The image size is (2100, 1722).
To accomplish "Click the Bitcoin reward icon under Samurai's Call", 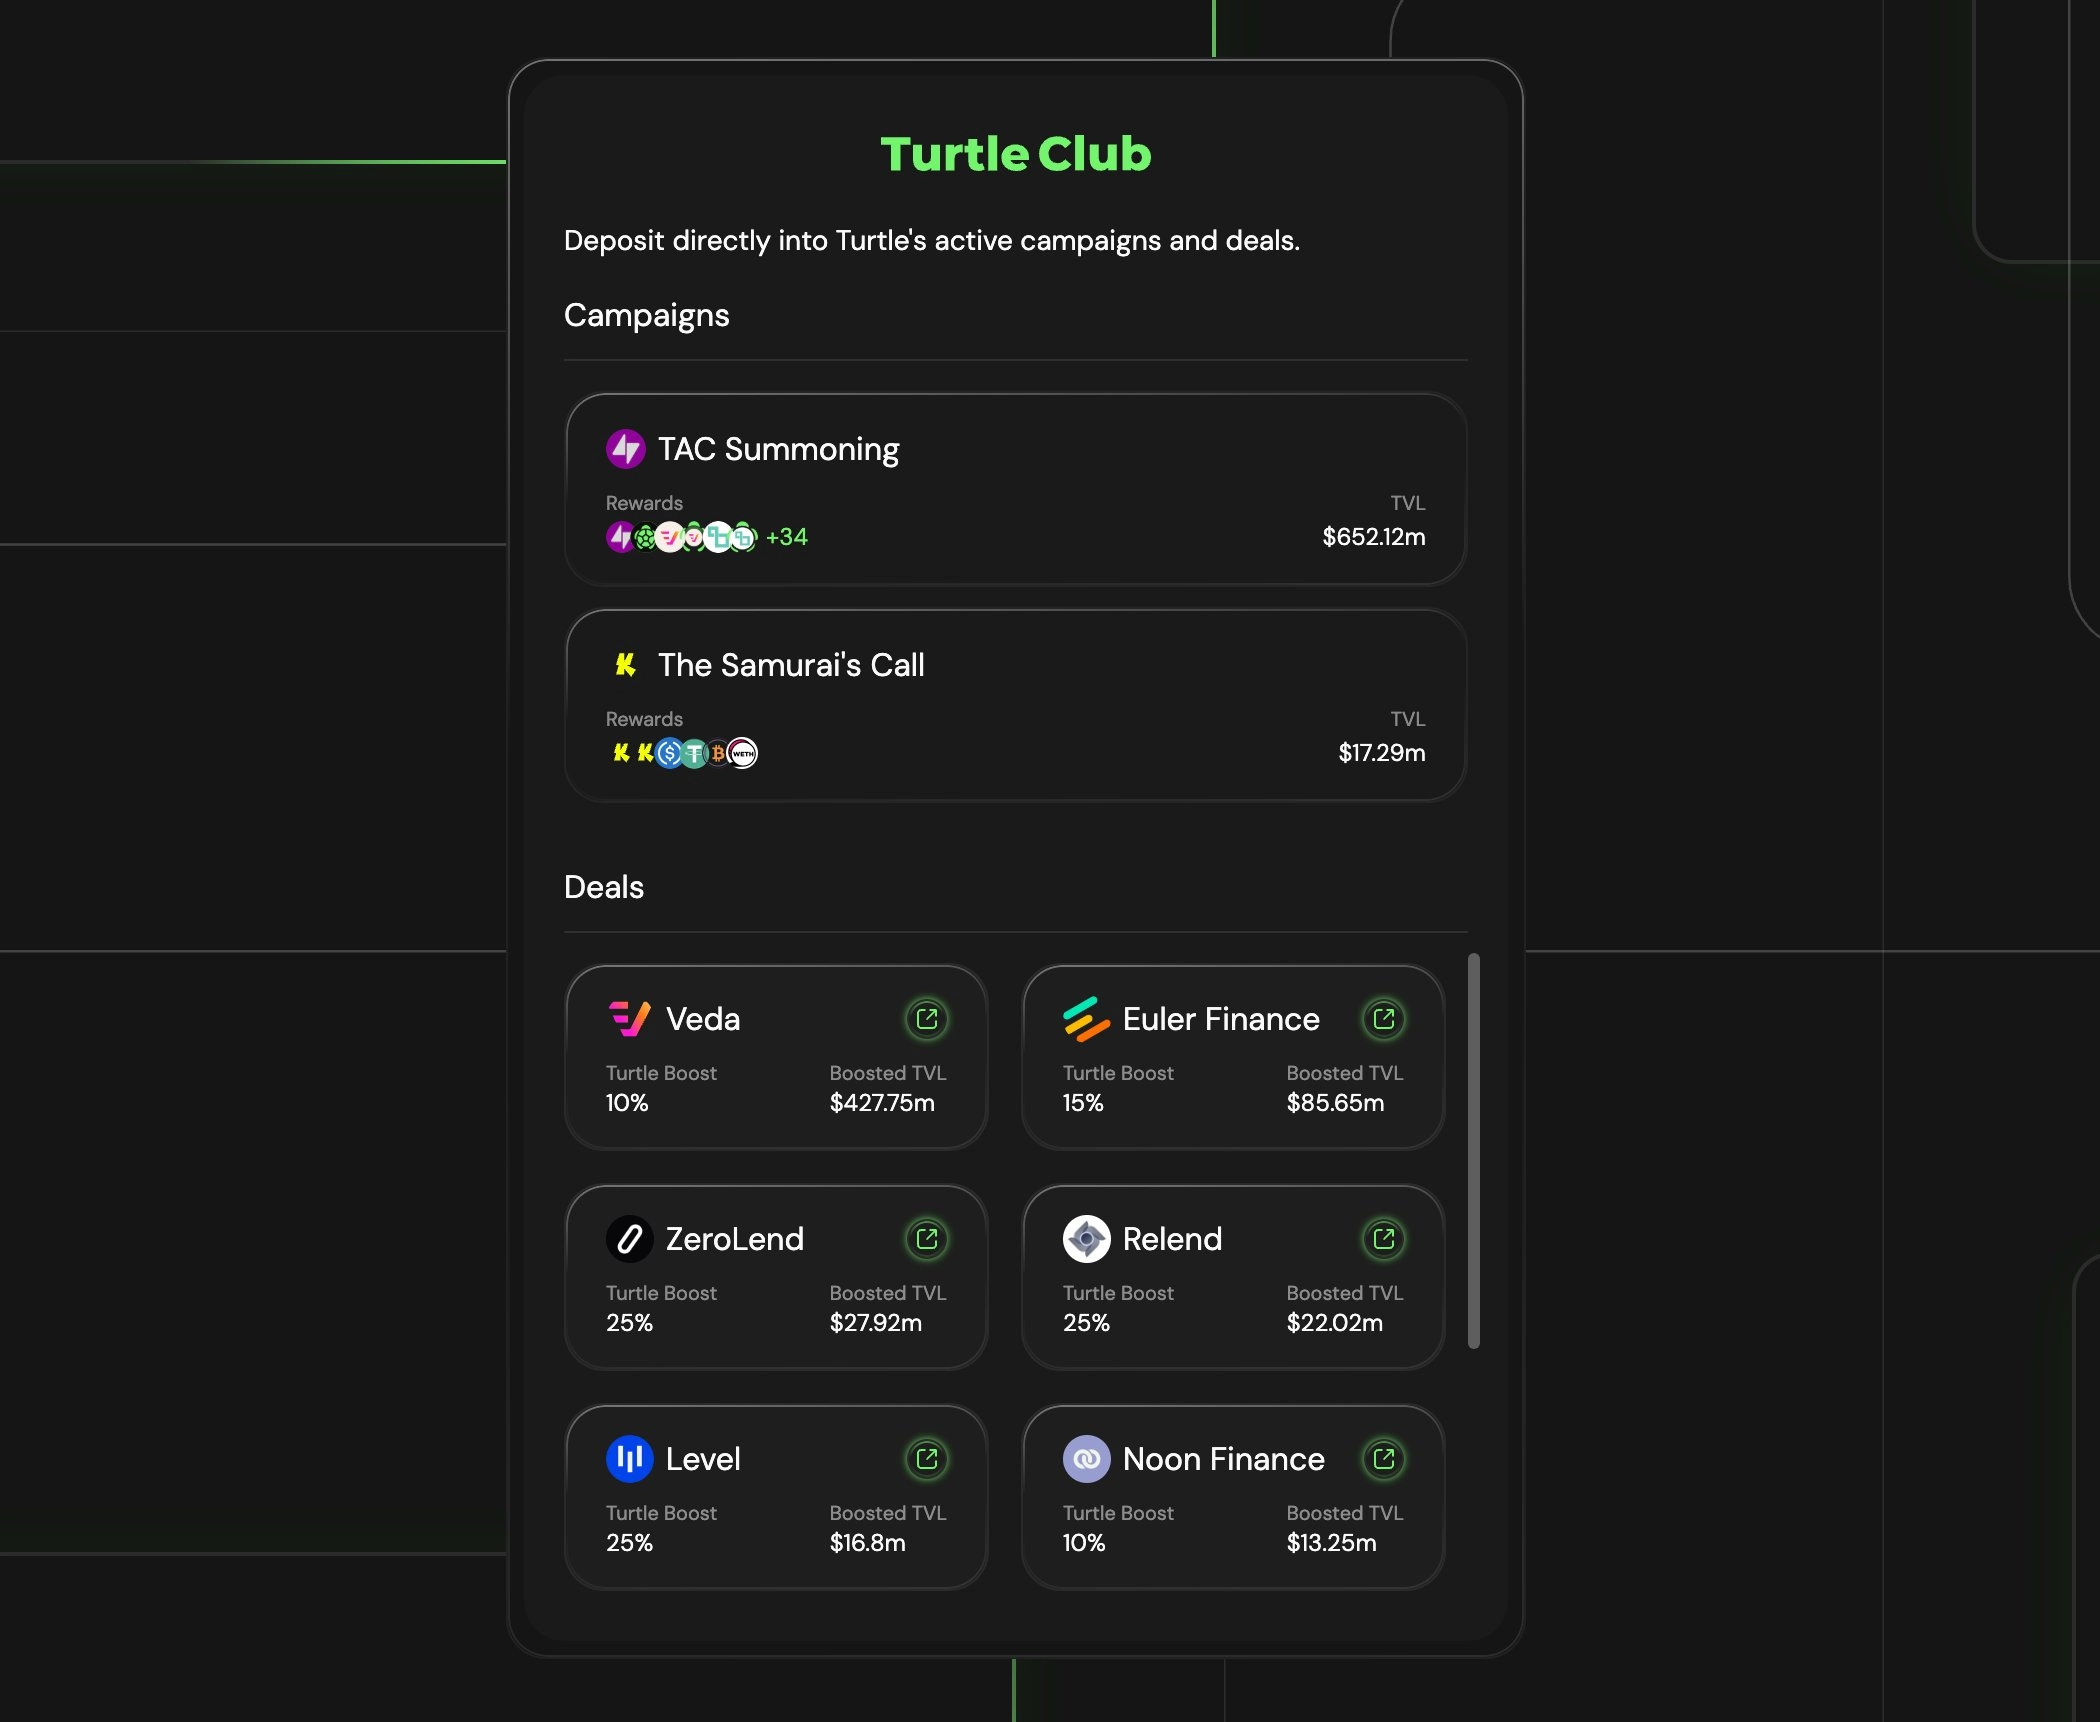I will pos(719,753).
